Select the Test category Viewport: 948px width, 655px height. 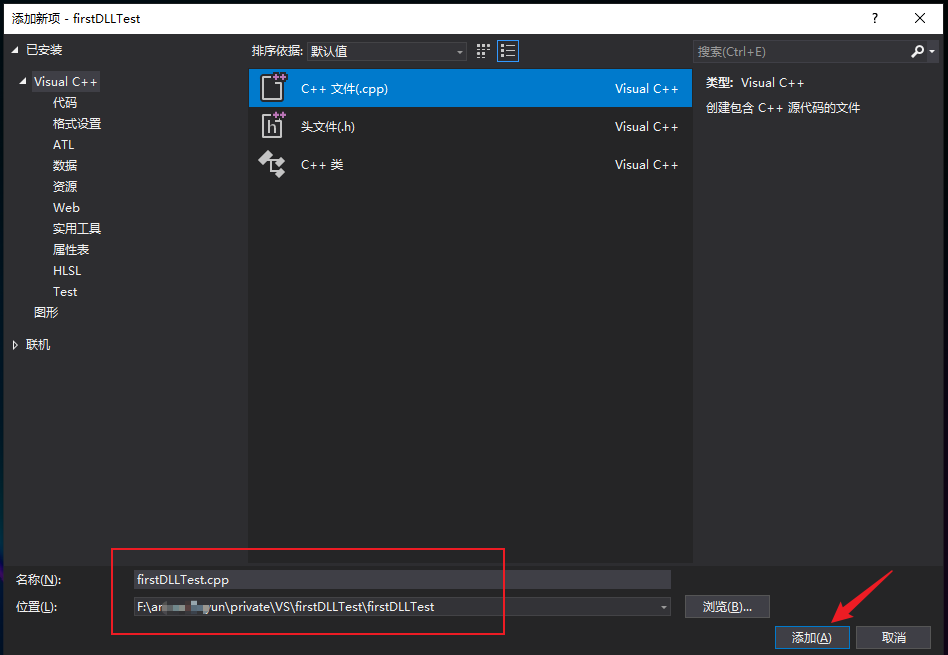tap(65, 292)
